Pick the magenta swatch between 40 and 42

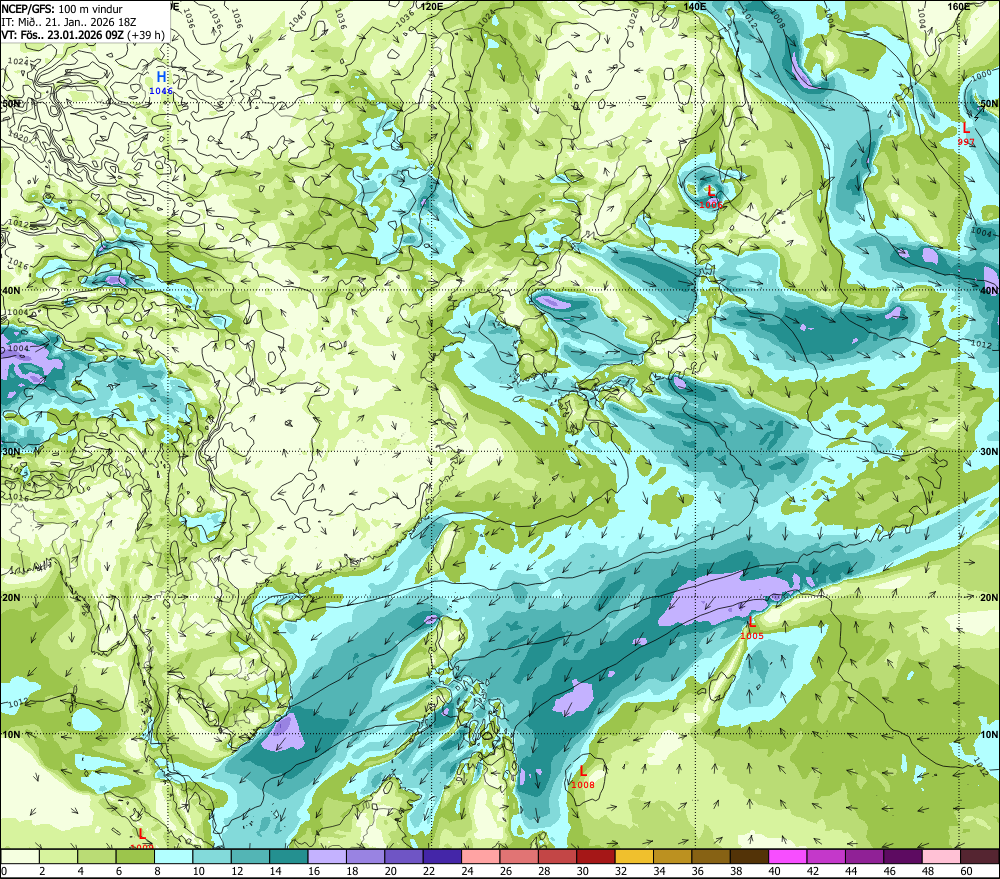point(788,856)
